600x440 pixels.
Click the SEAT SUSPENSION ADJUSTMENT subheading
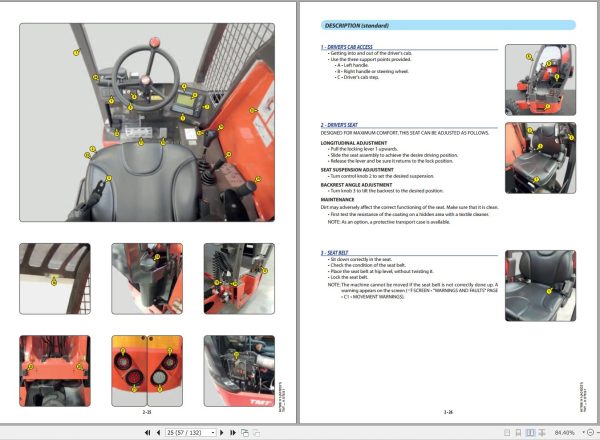[357, 169]
